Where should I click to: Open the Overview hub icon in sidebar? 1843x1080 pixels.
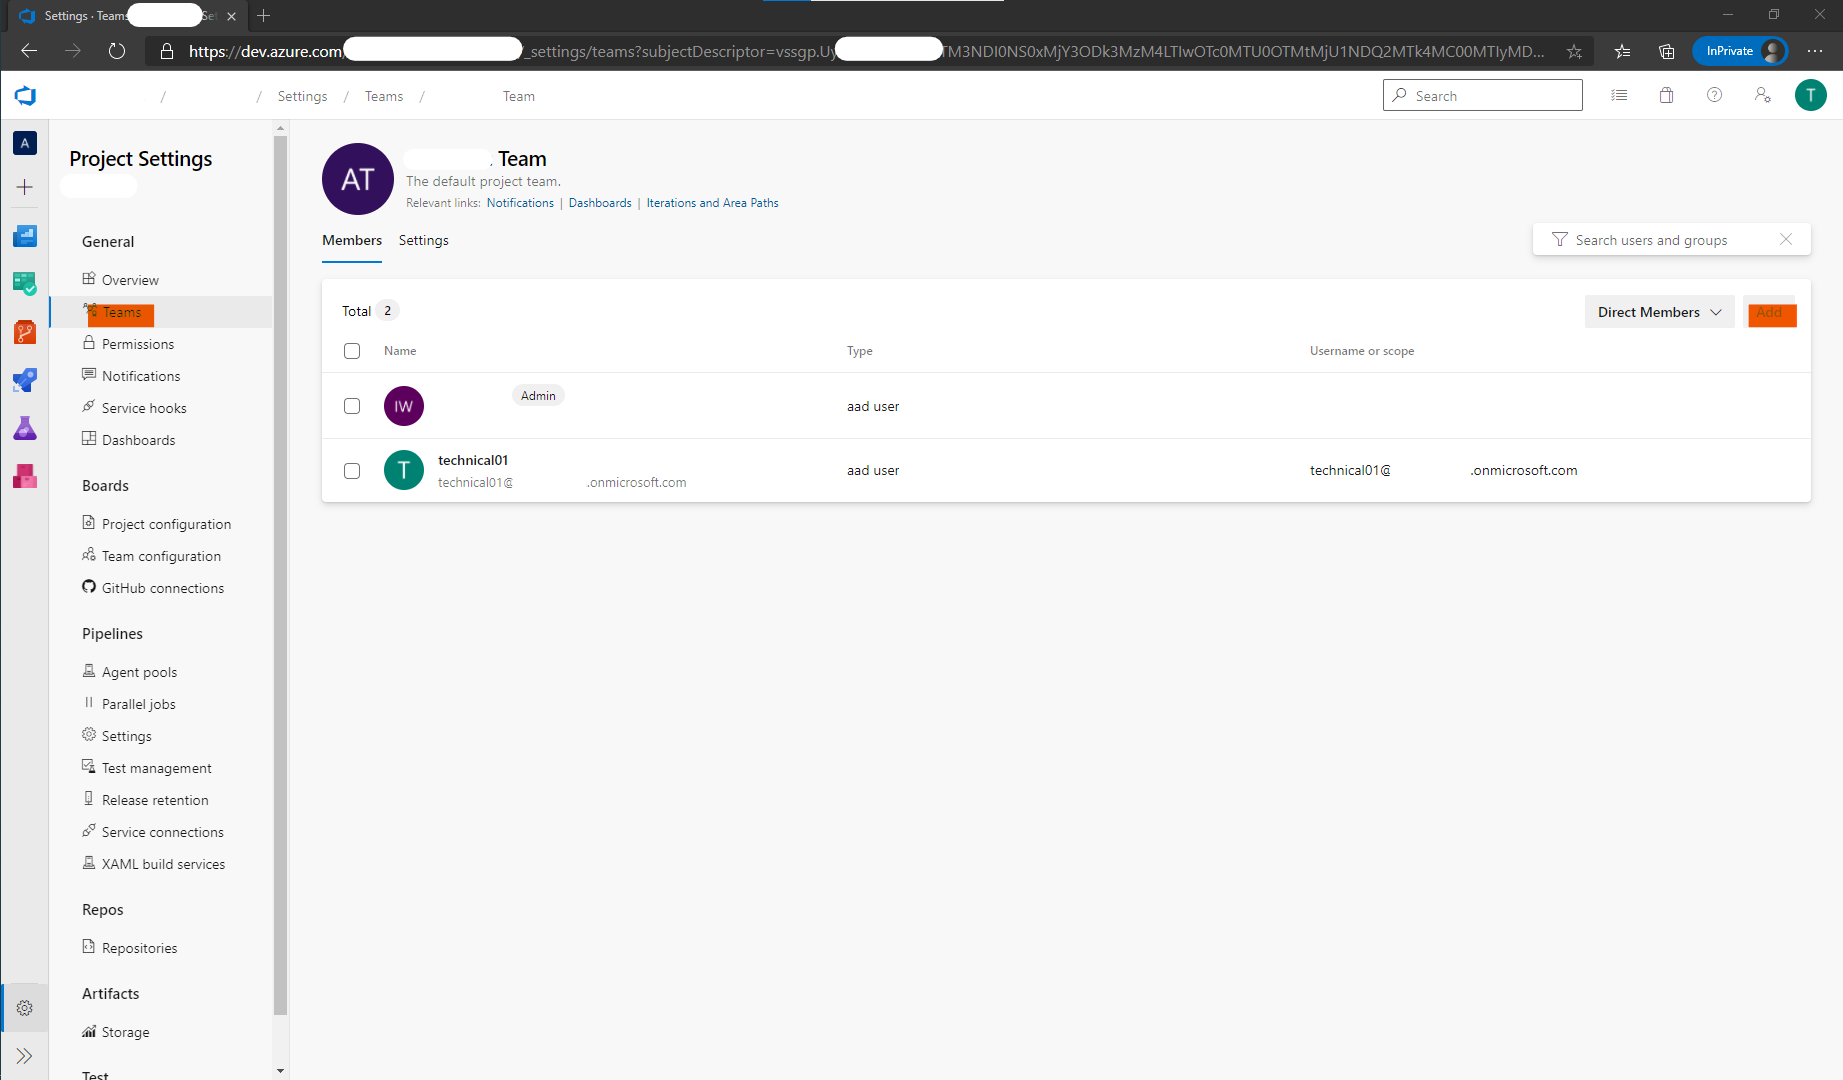coord(25,236)
